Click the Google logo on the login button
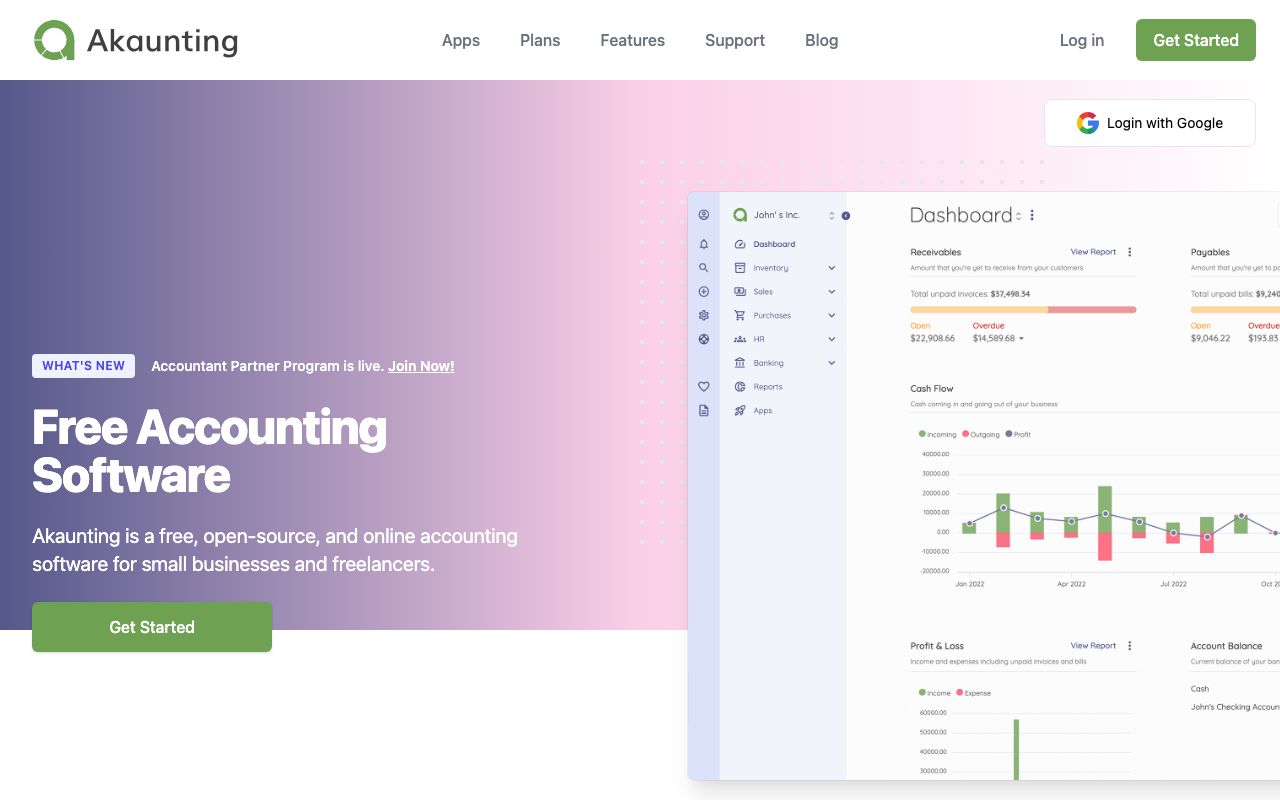This screenshot has width=1280, height=800. pos(1088,123)
